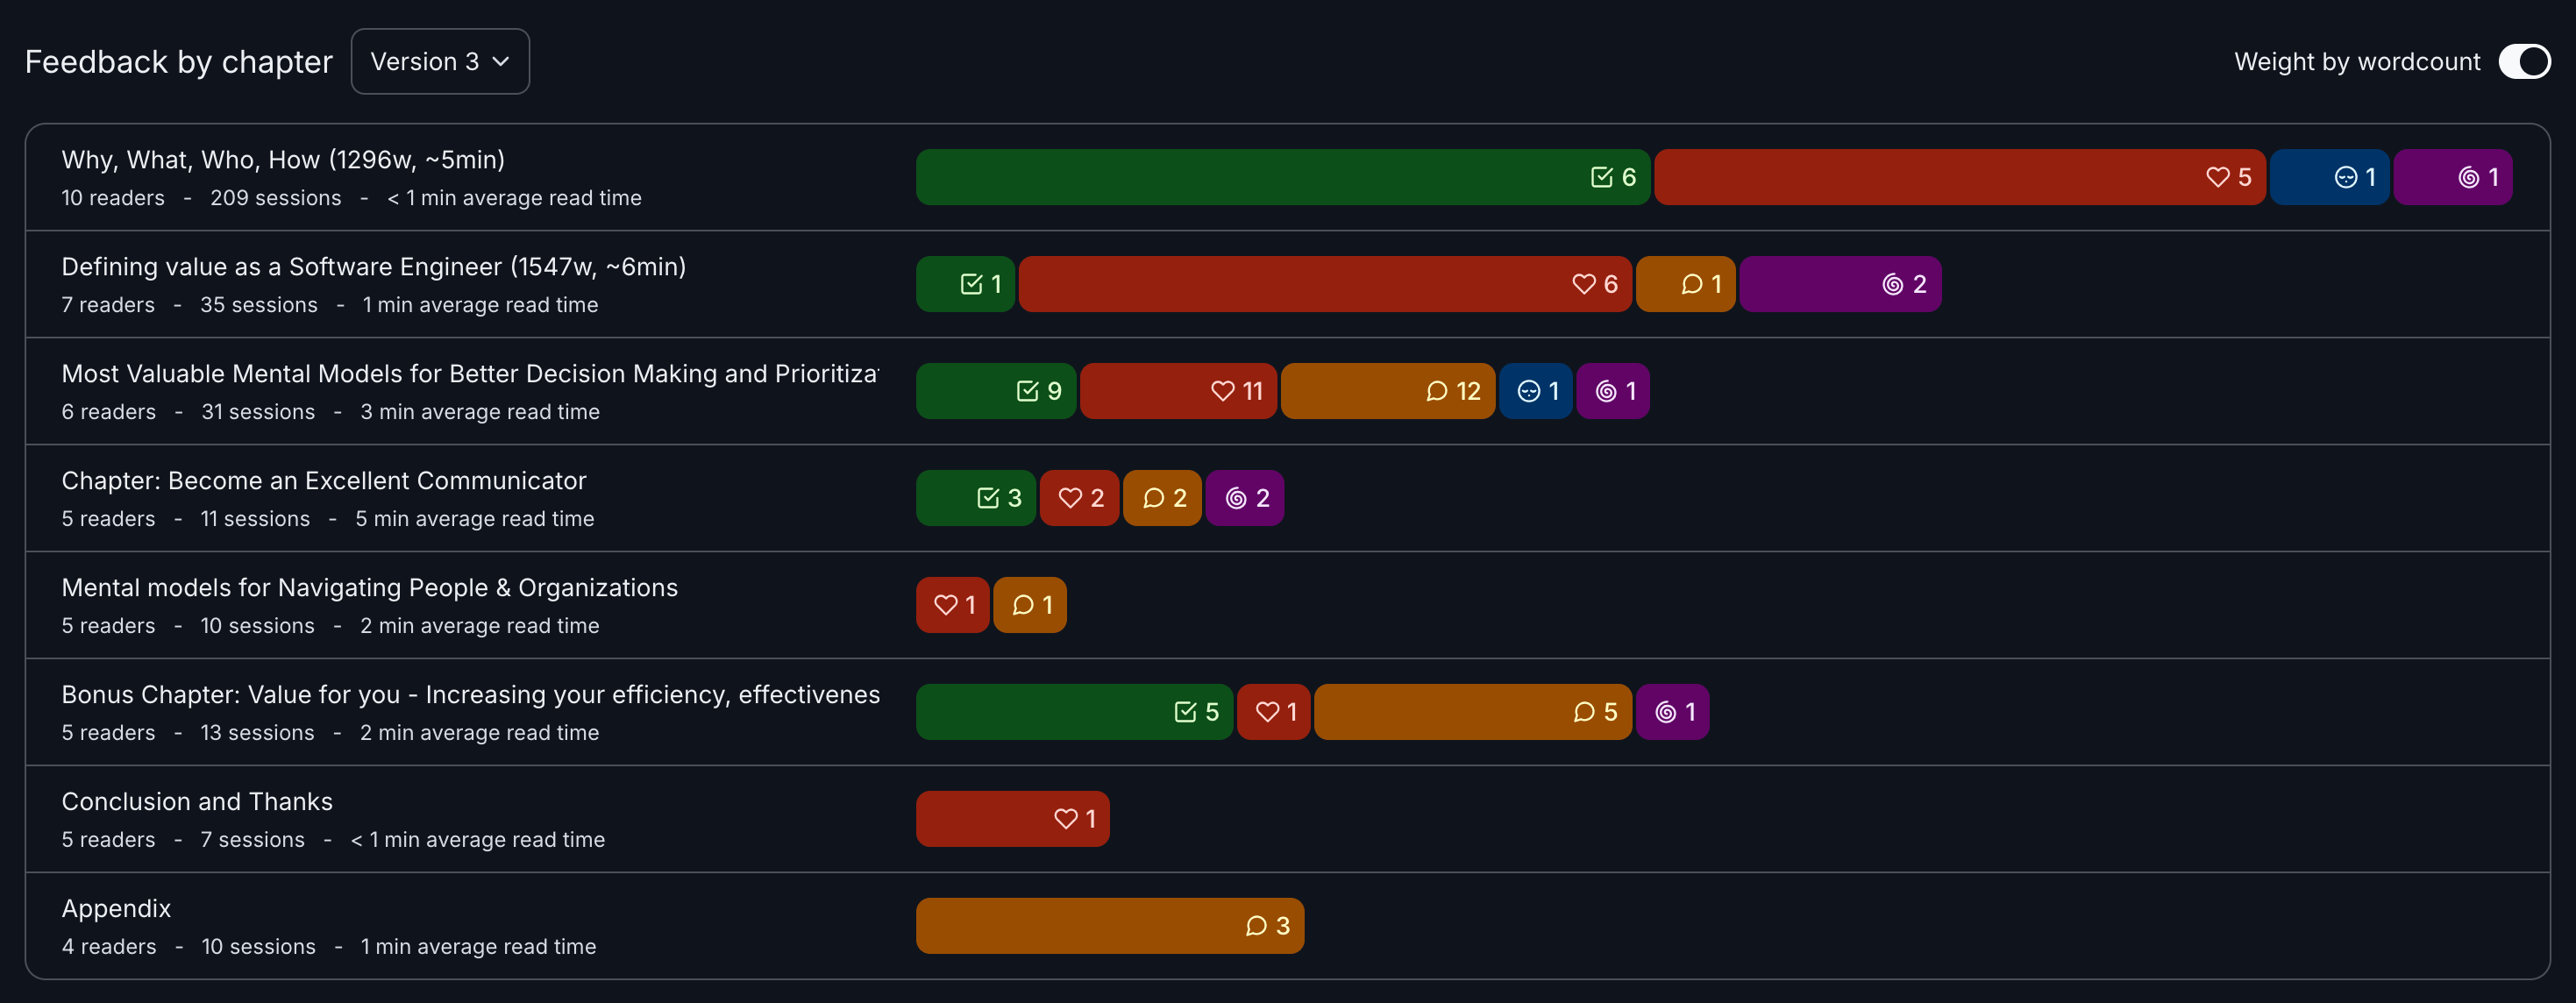2576x1003 pixels.
Task: Click checkmark icon showing 5 in Bonus Chapter
Action: point(1185,712)
